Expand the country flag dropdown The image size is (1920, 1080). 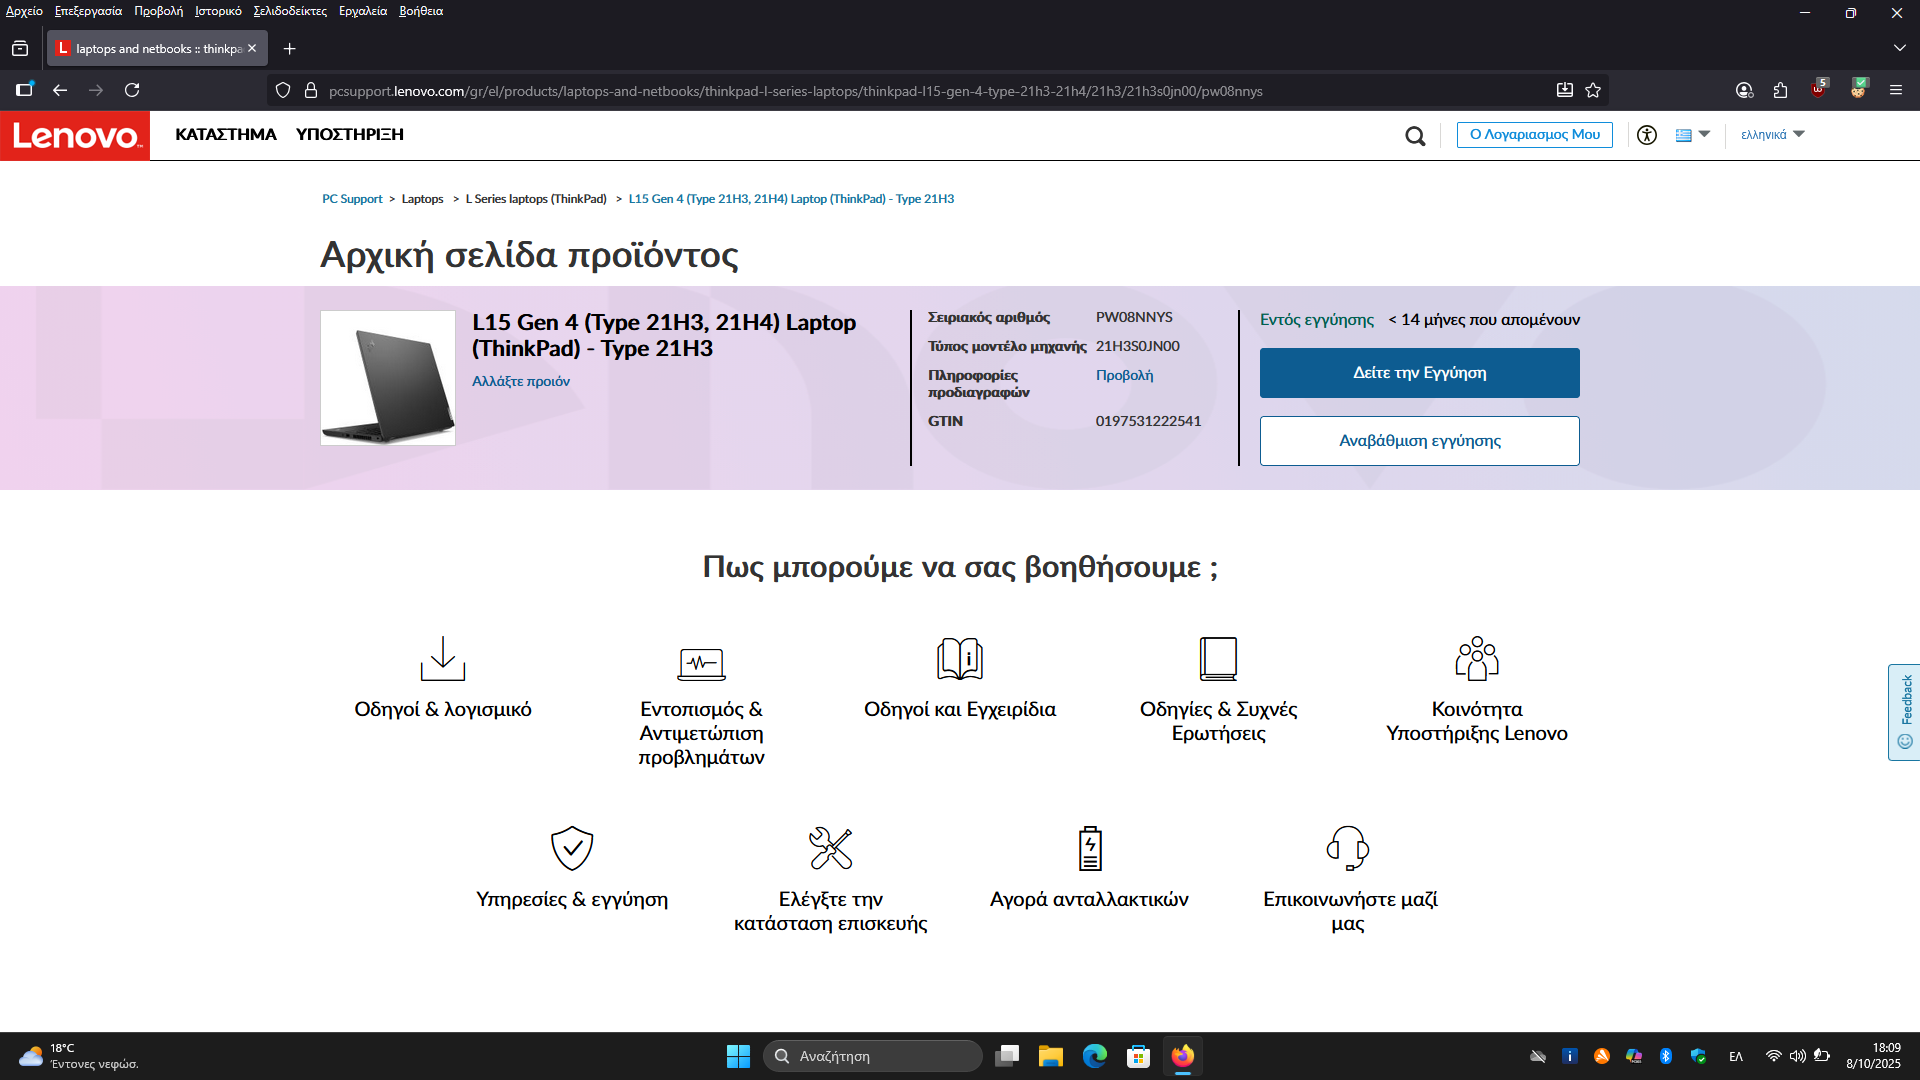[x=1693, y=135]
